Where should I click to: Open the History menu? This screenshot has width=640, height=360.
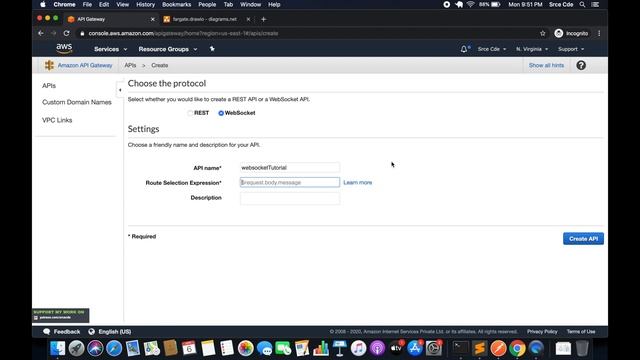click(x=145, y=4)
